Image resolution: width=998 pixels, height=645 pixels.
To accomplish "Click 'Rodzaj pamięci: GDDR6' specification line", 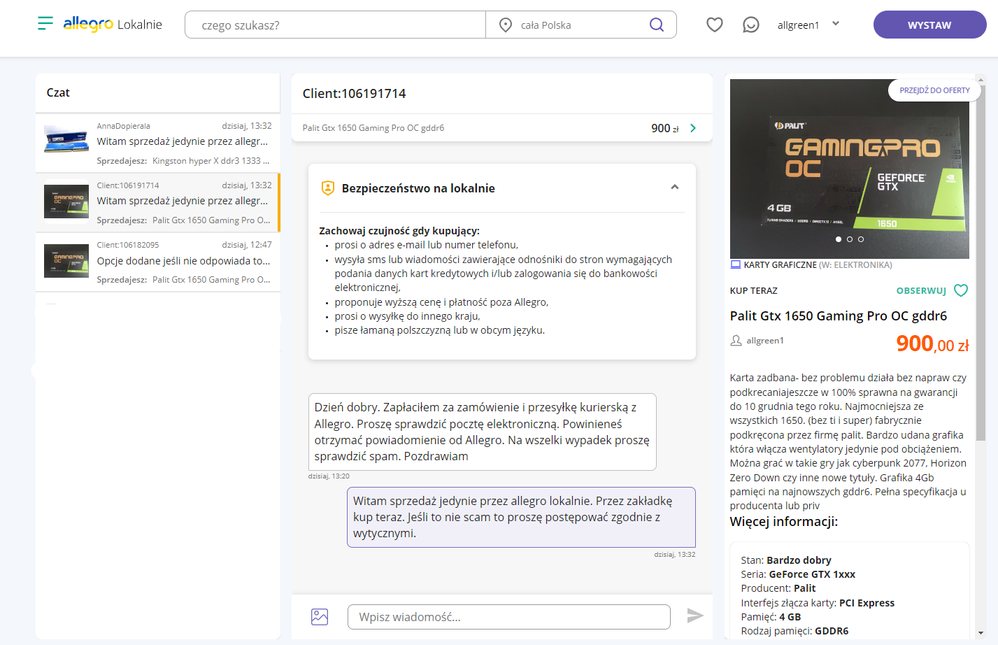I will pyautogui.click(x=794, y=631).
